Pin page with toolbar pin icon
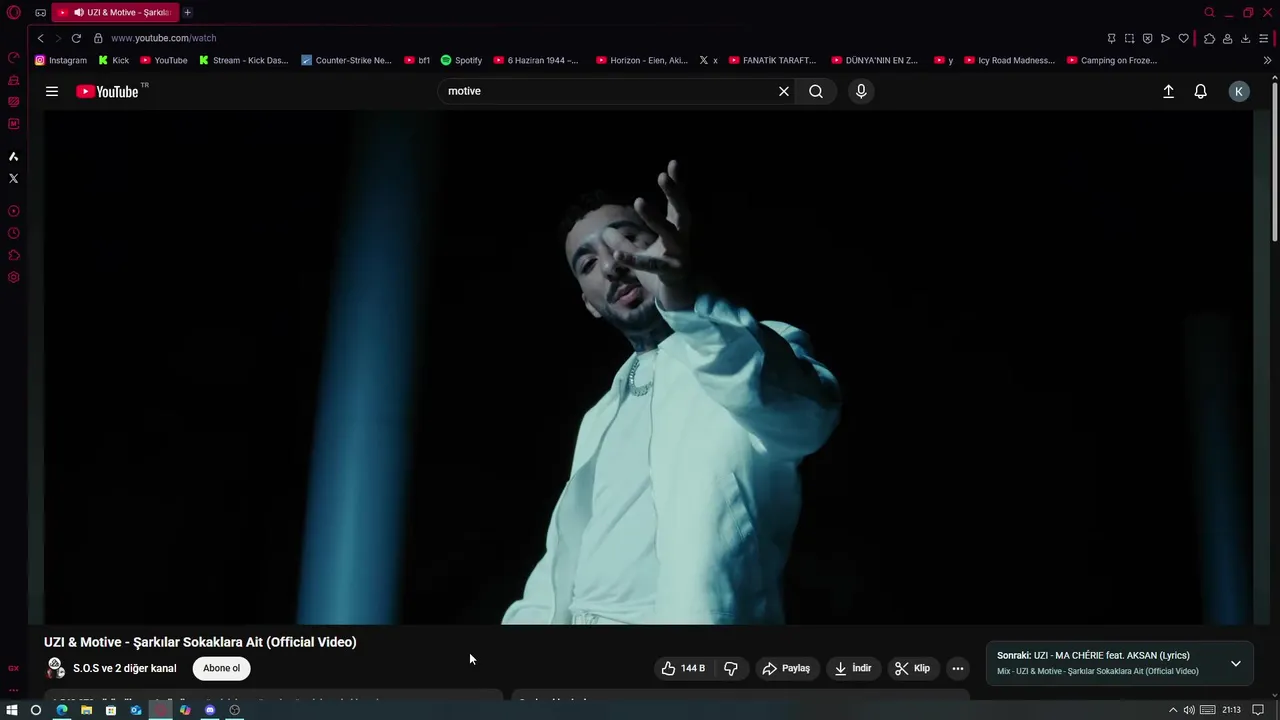The height and width of the screenshot is (720, 1280). coord(1111,38)
